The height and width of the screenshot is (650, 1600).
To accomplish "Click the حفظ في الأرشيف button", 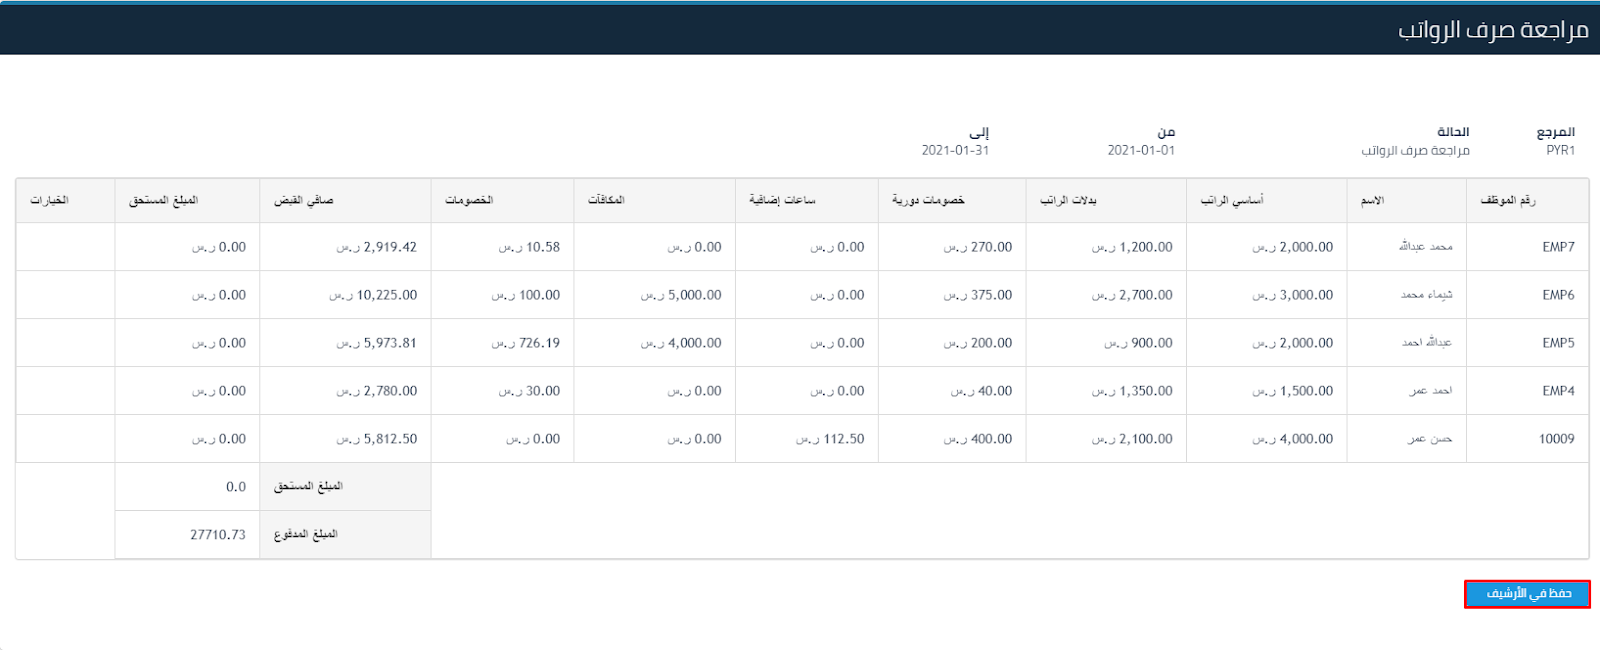I will 1527,594.
